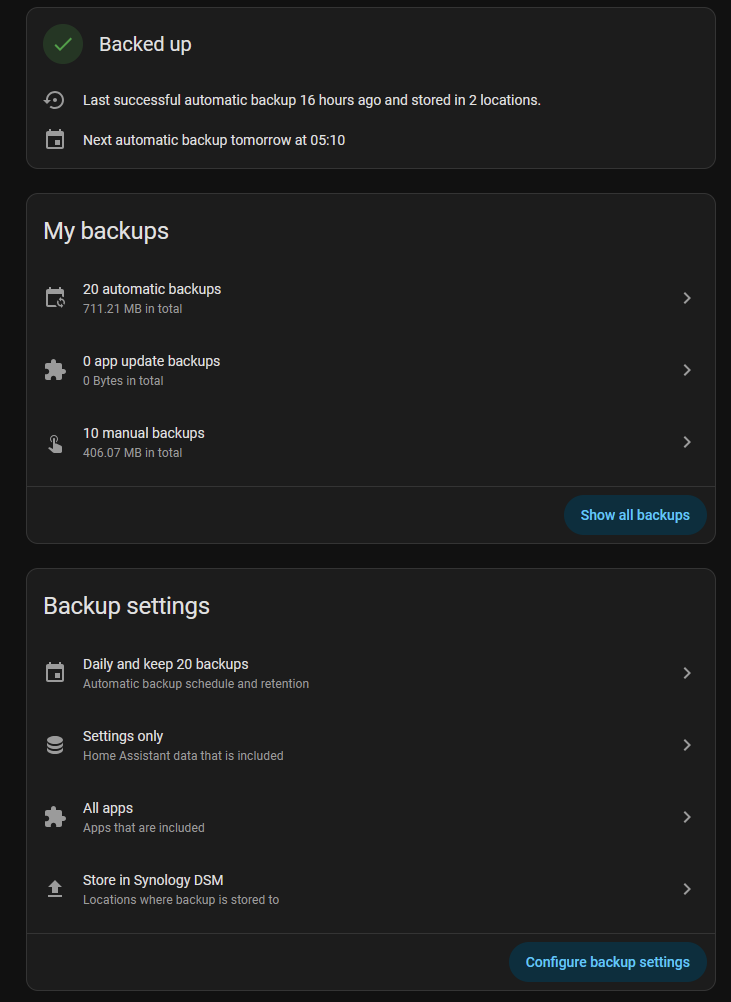731x1002 pixels.
Task: Expand the 20 automatic backups chevron
Action: tap(687, 298)
